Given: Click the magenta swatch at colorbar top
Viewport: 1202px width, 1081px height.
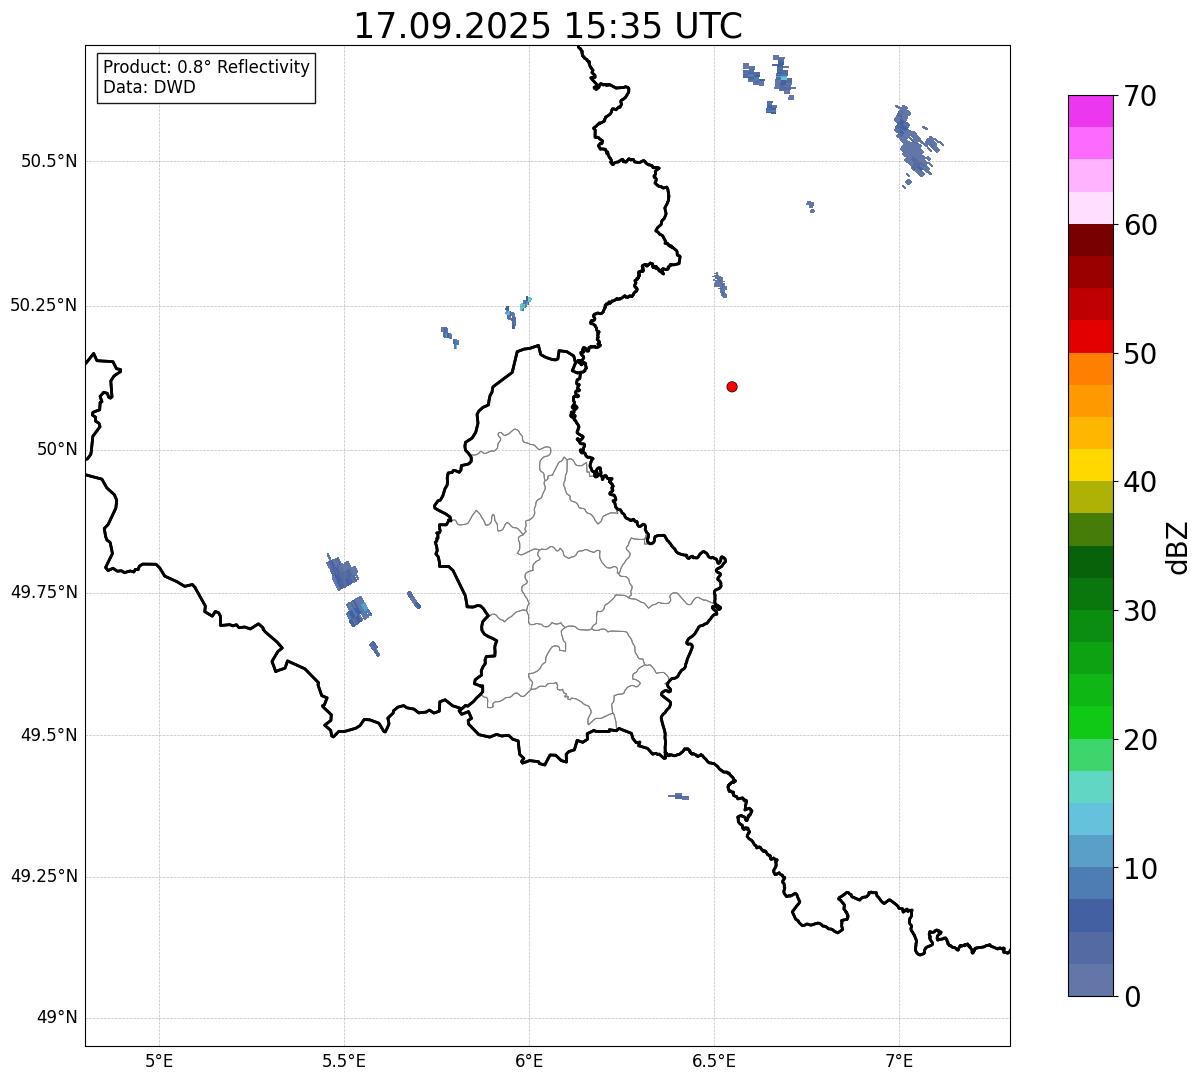Looking at the screenshot, I should [1090, 111].
